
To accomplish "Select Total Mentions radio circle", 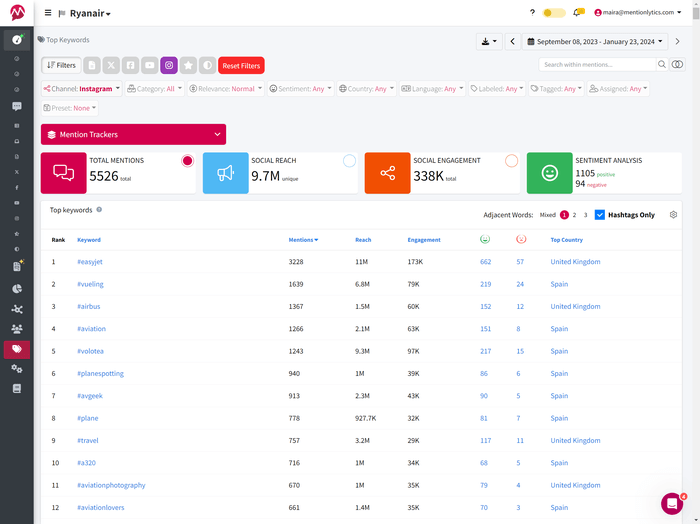I will click(188, 161).
